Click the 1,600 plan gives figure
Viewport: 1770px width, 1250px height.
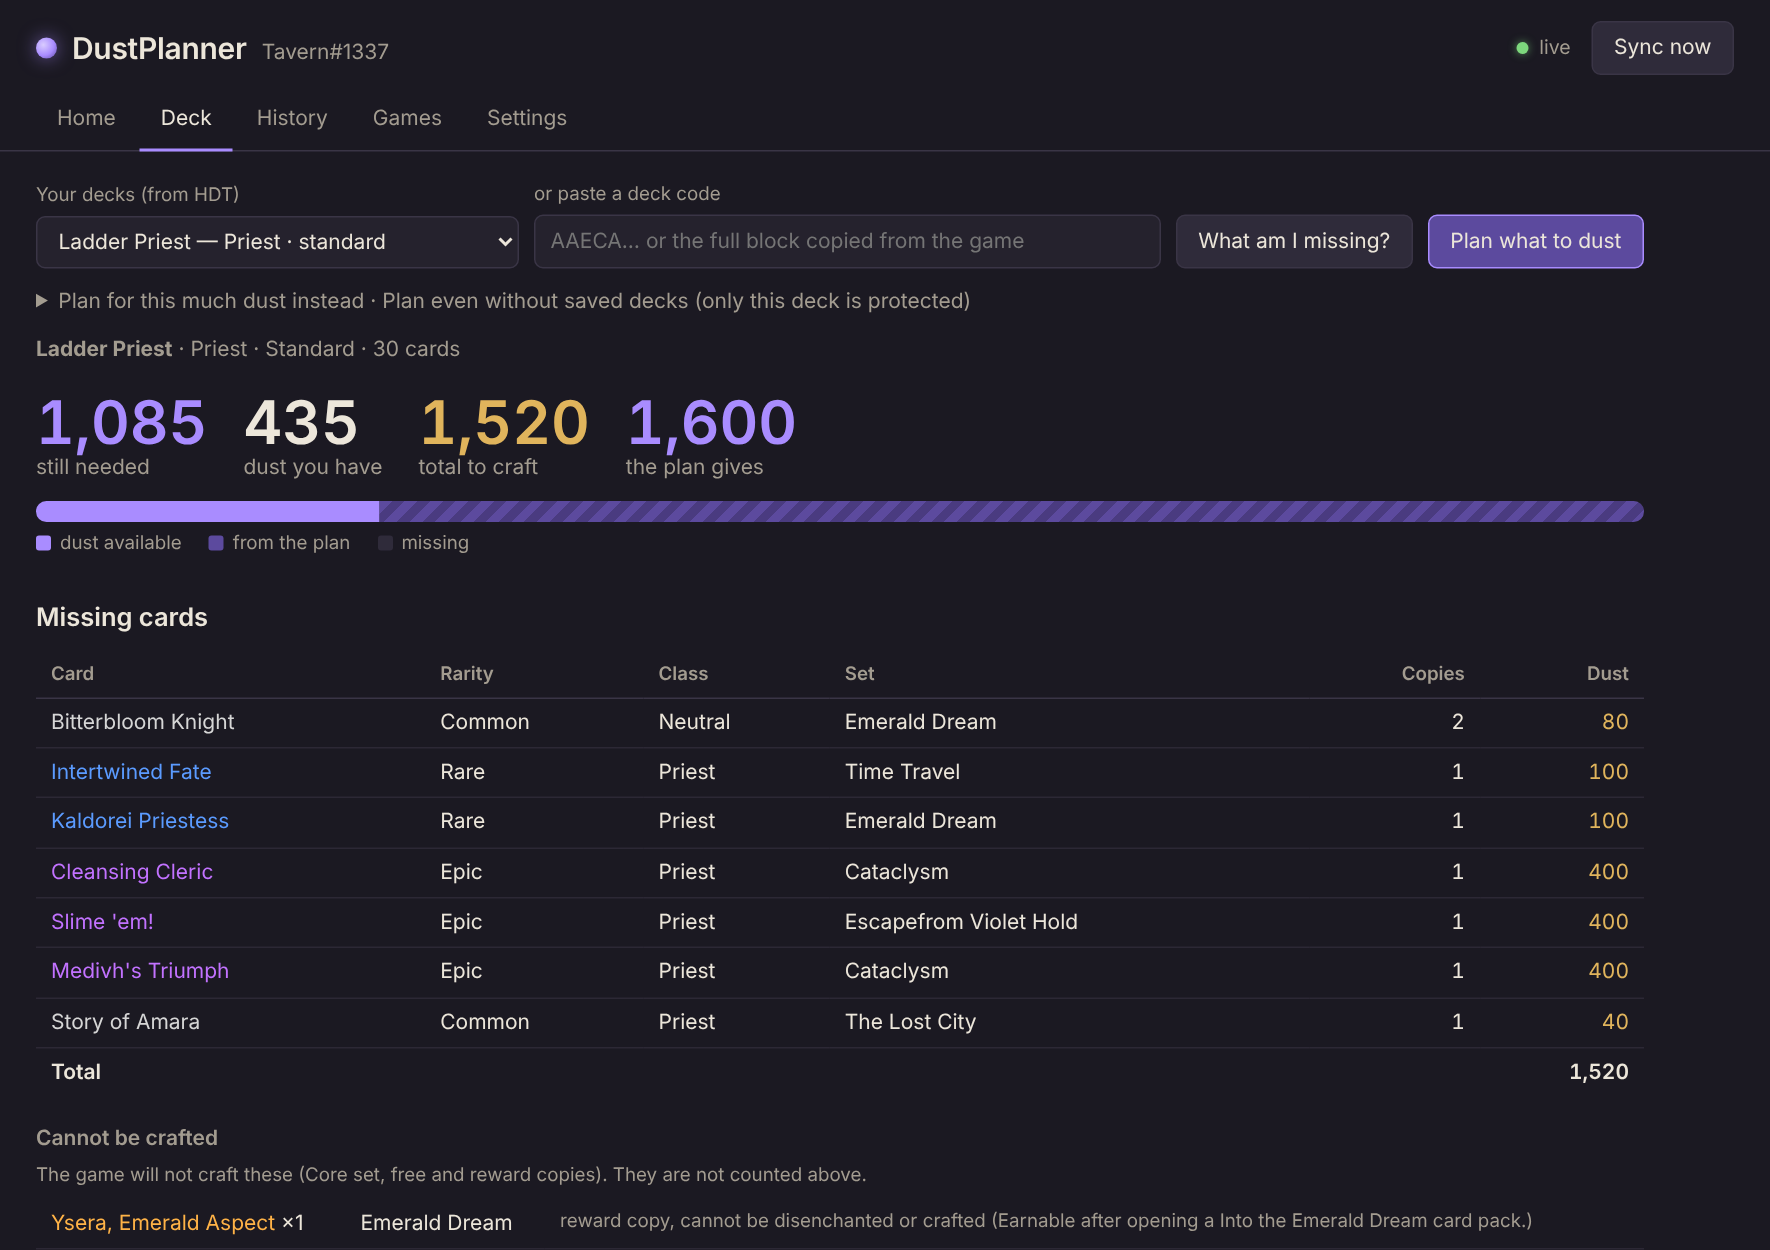[711, 423]
